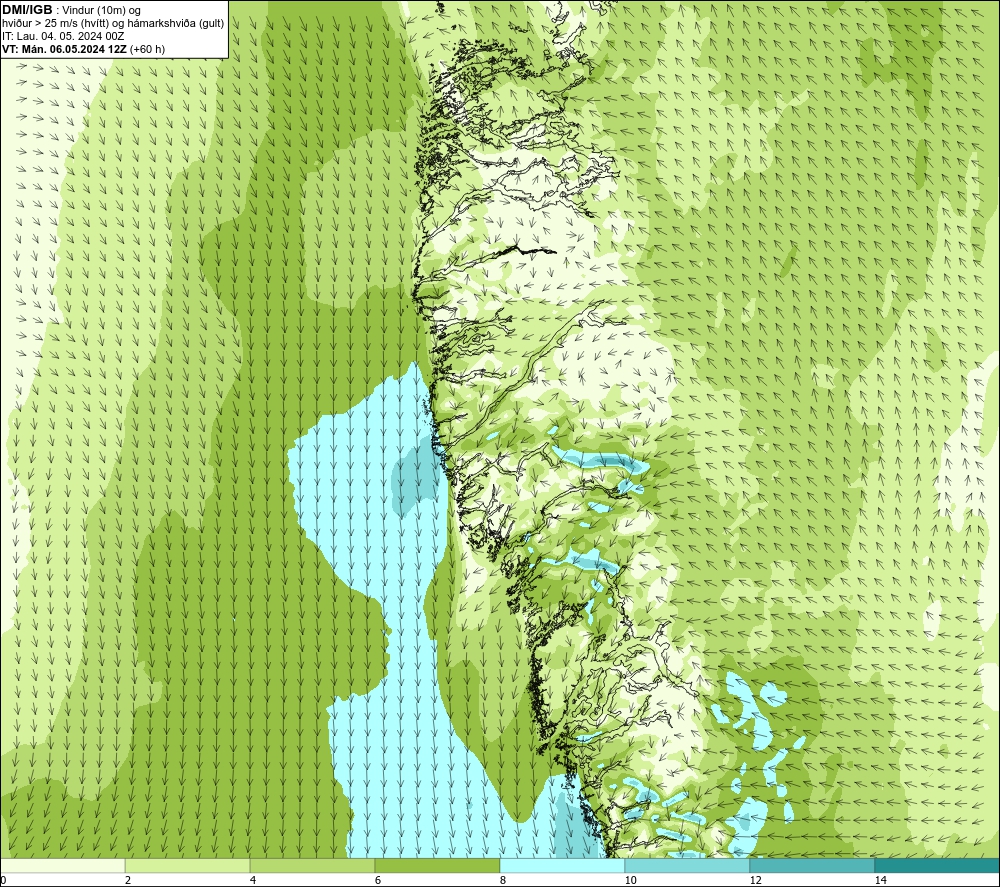
Task: Click the 6–8 m/s dark green swatch
Action: pyautogui.click(x=438, y=866)
